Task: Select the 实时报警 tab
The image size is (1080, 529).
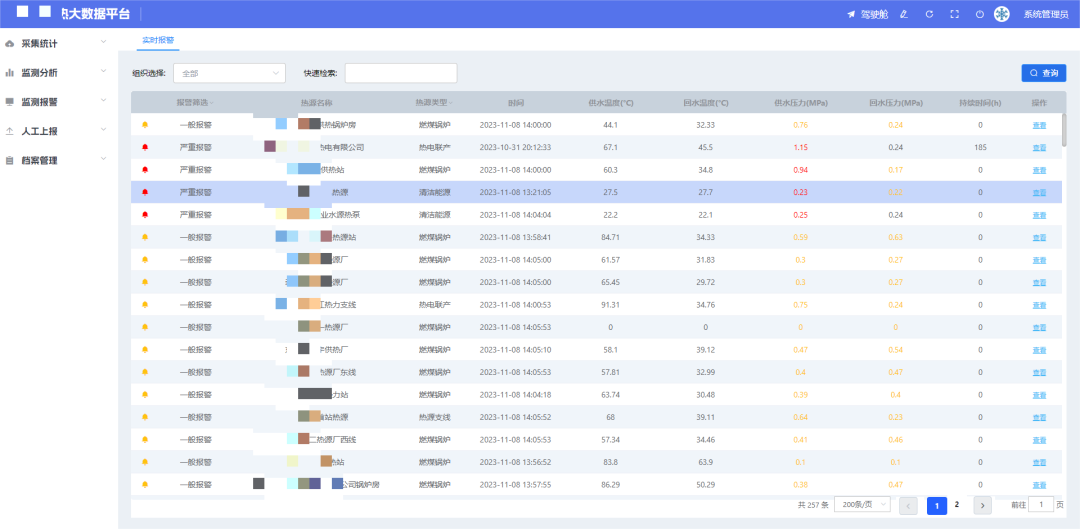Action: pyautogui.click(x=158, y=40)
